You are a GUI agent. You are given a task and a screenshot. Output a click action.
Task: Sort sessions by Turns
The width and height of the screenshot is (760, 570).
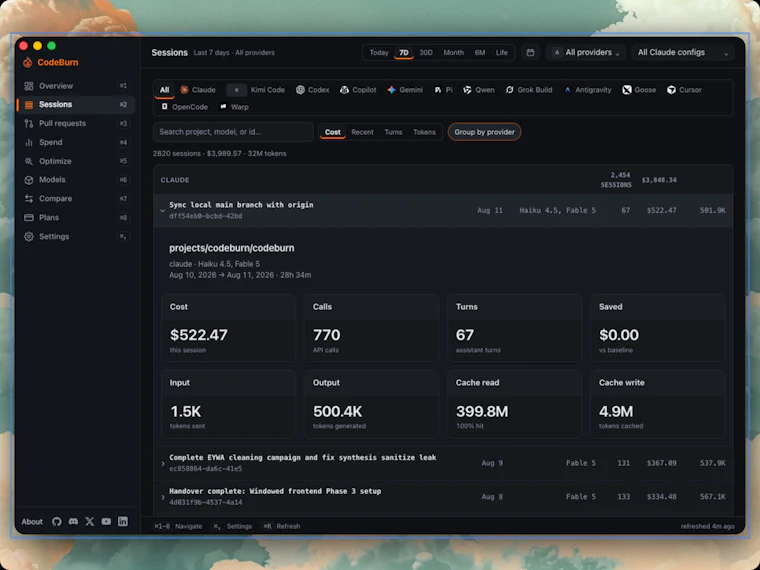click(x=393, y=132)
